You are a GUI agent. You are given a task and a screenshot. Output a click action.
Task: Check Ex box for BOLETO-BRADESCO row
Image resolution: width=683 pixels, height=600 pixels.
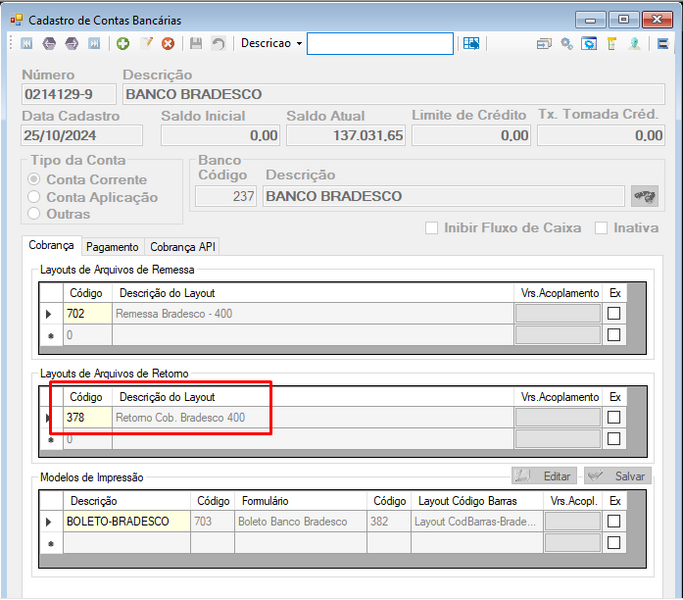click(x=614, y=521)
